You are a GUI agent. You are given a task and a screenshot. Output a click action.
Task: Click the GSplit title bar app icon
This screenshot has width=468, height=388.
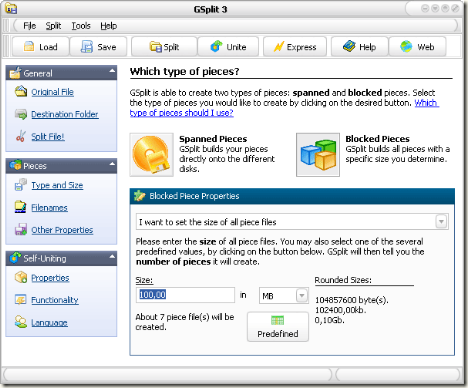(x=11, y=8)
